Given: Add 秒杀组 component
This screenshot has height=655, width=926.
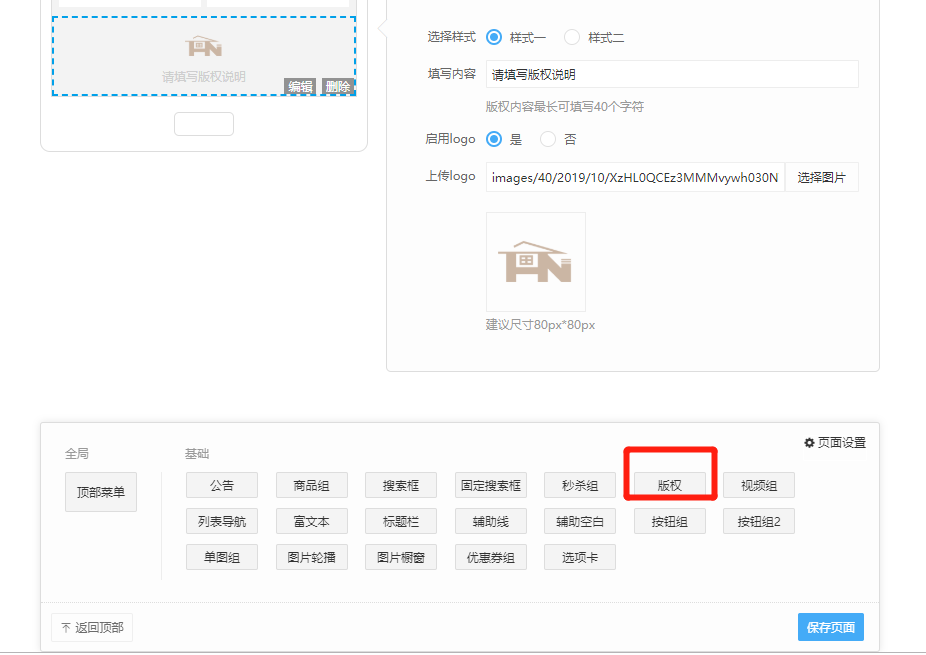Looking at the screenshot, I should [x=580, y=485].
